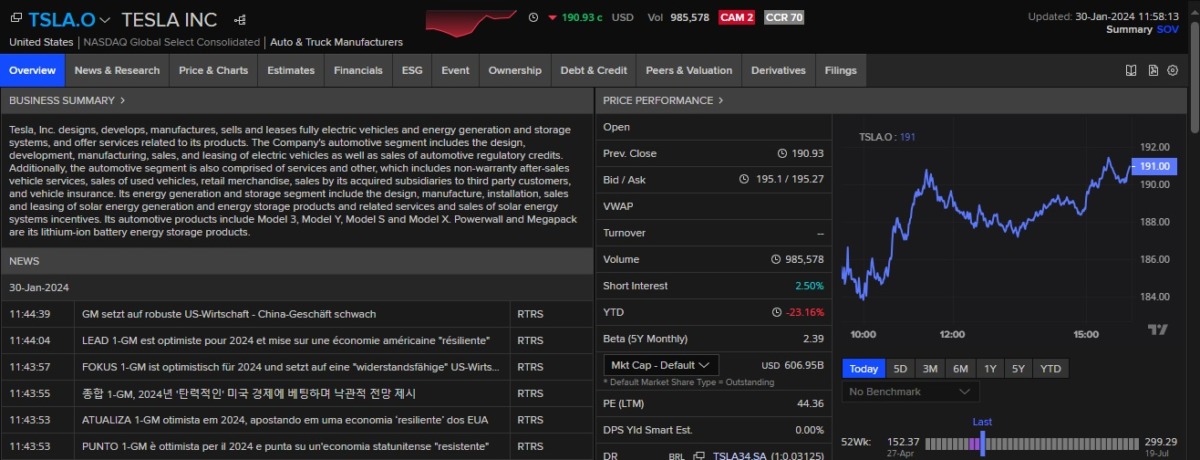The width and height of the screenshot is (1200, 460).
Task: Click the pop-out window icon beside TSLA.O
Action: [16, 19]
